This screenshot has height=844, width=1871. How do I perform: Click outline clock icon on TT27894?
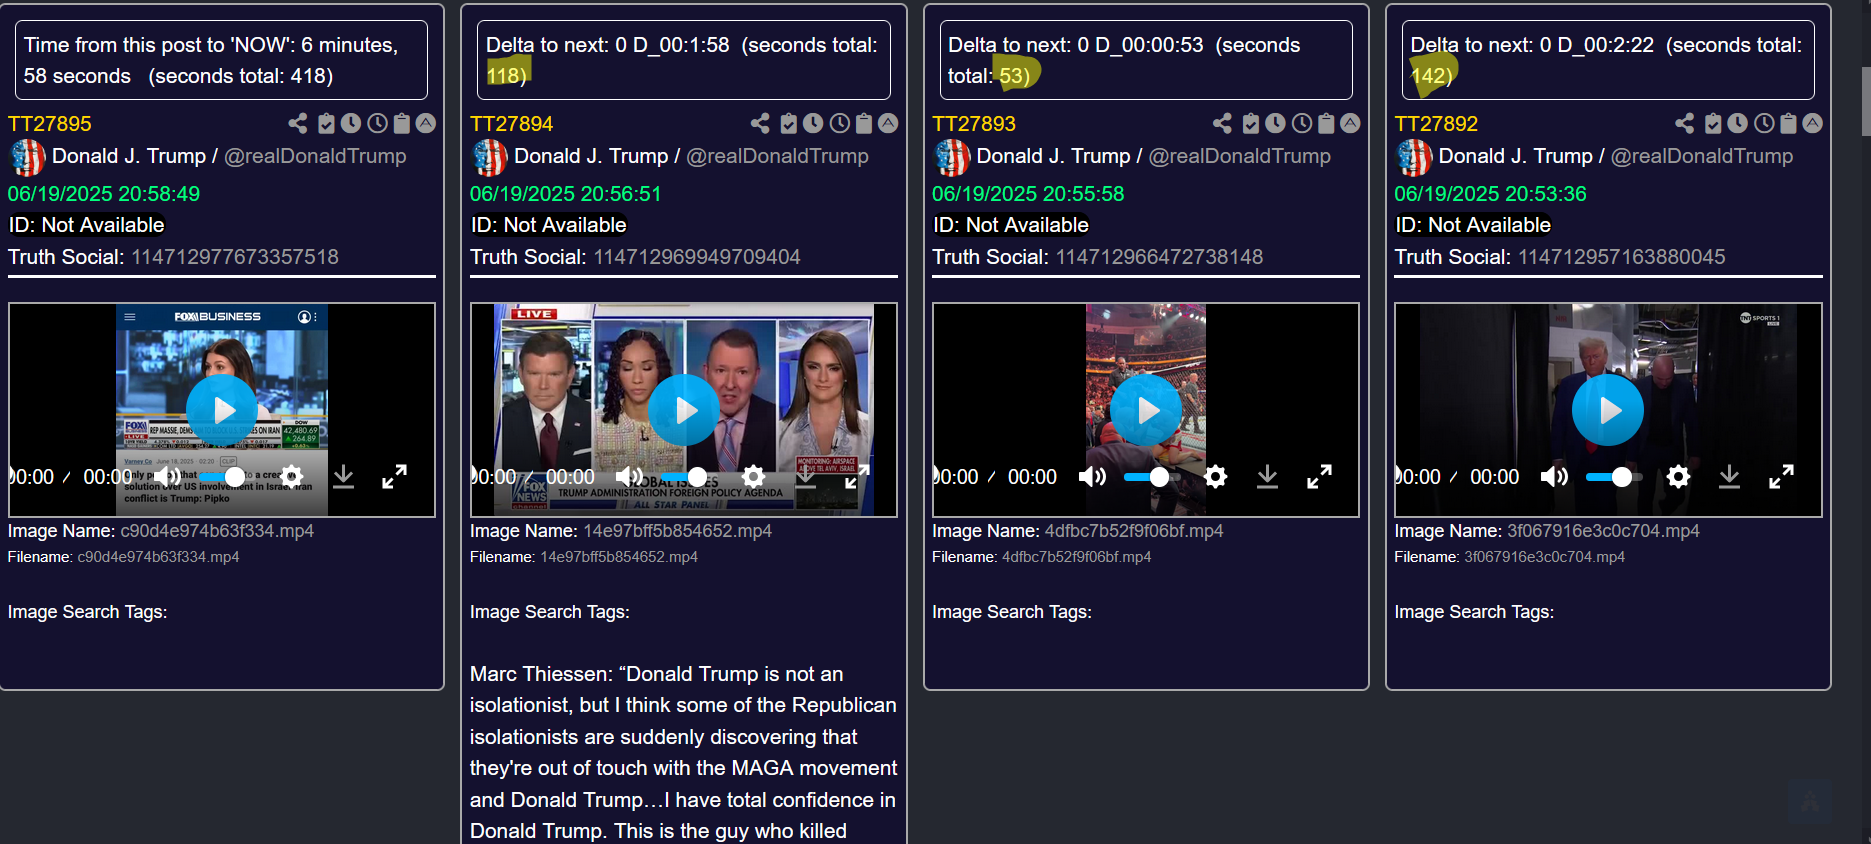point(839,123)
